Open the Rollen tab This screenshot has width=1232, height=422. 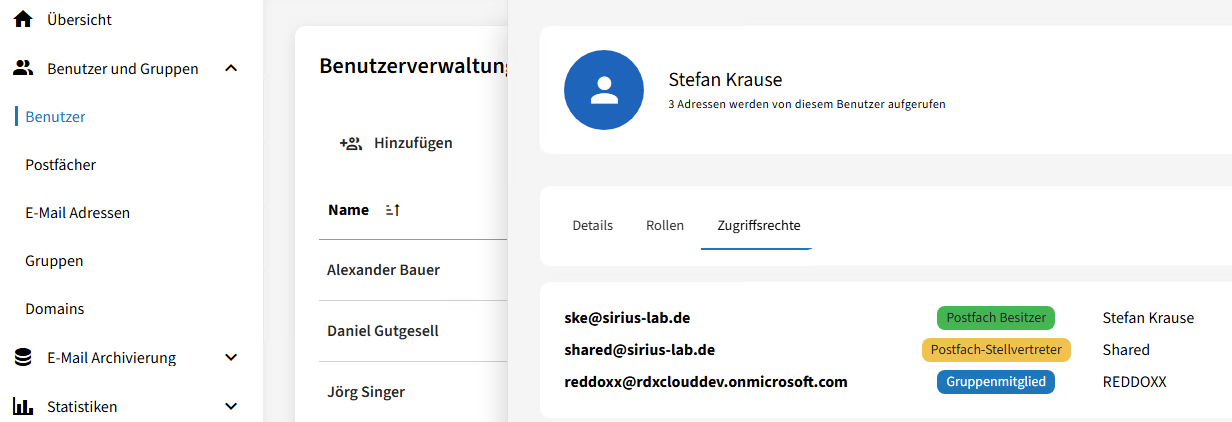(x=665, y=226)
